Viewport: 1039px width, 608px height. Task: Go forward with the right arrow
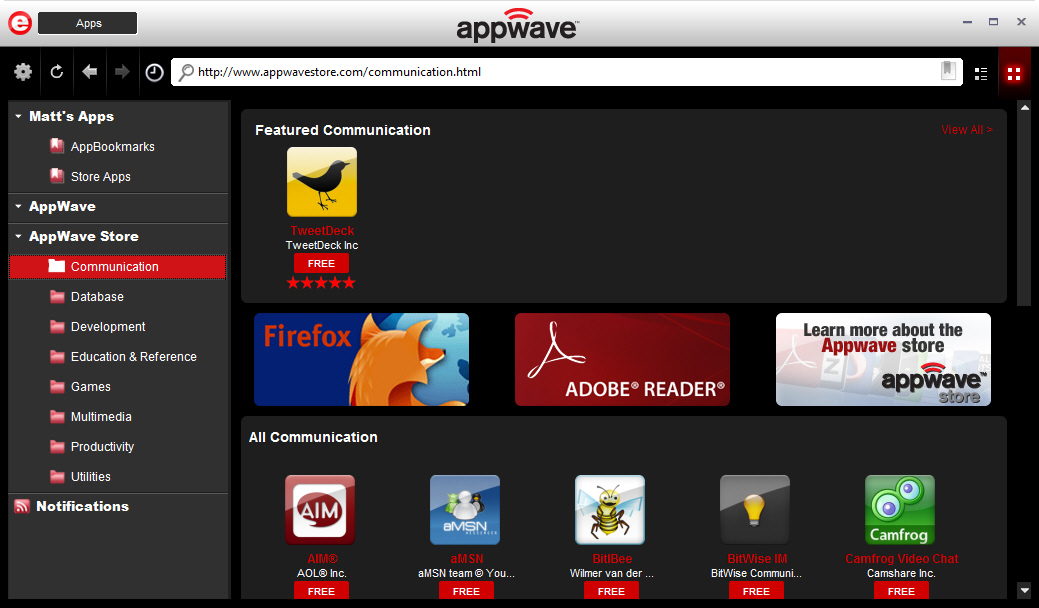pos(122,72)
